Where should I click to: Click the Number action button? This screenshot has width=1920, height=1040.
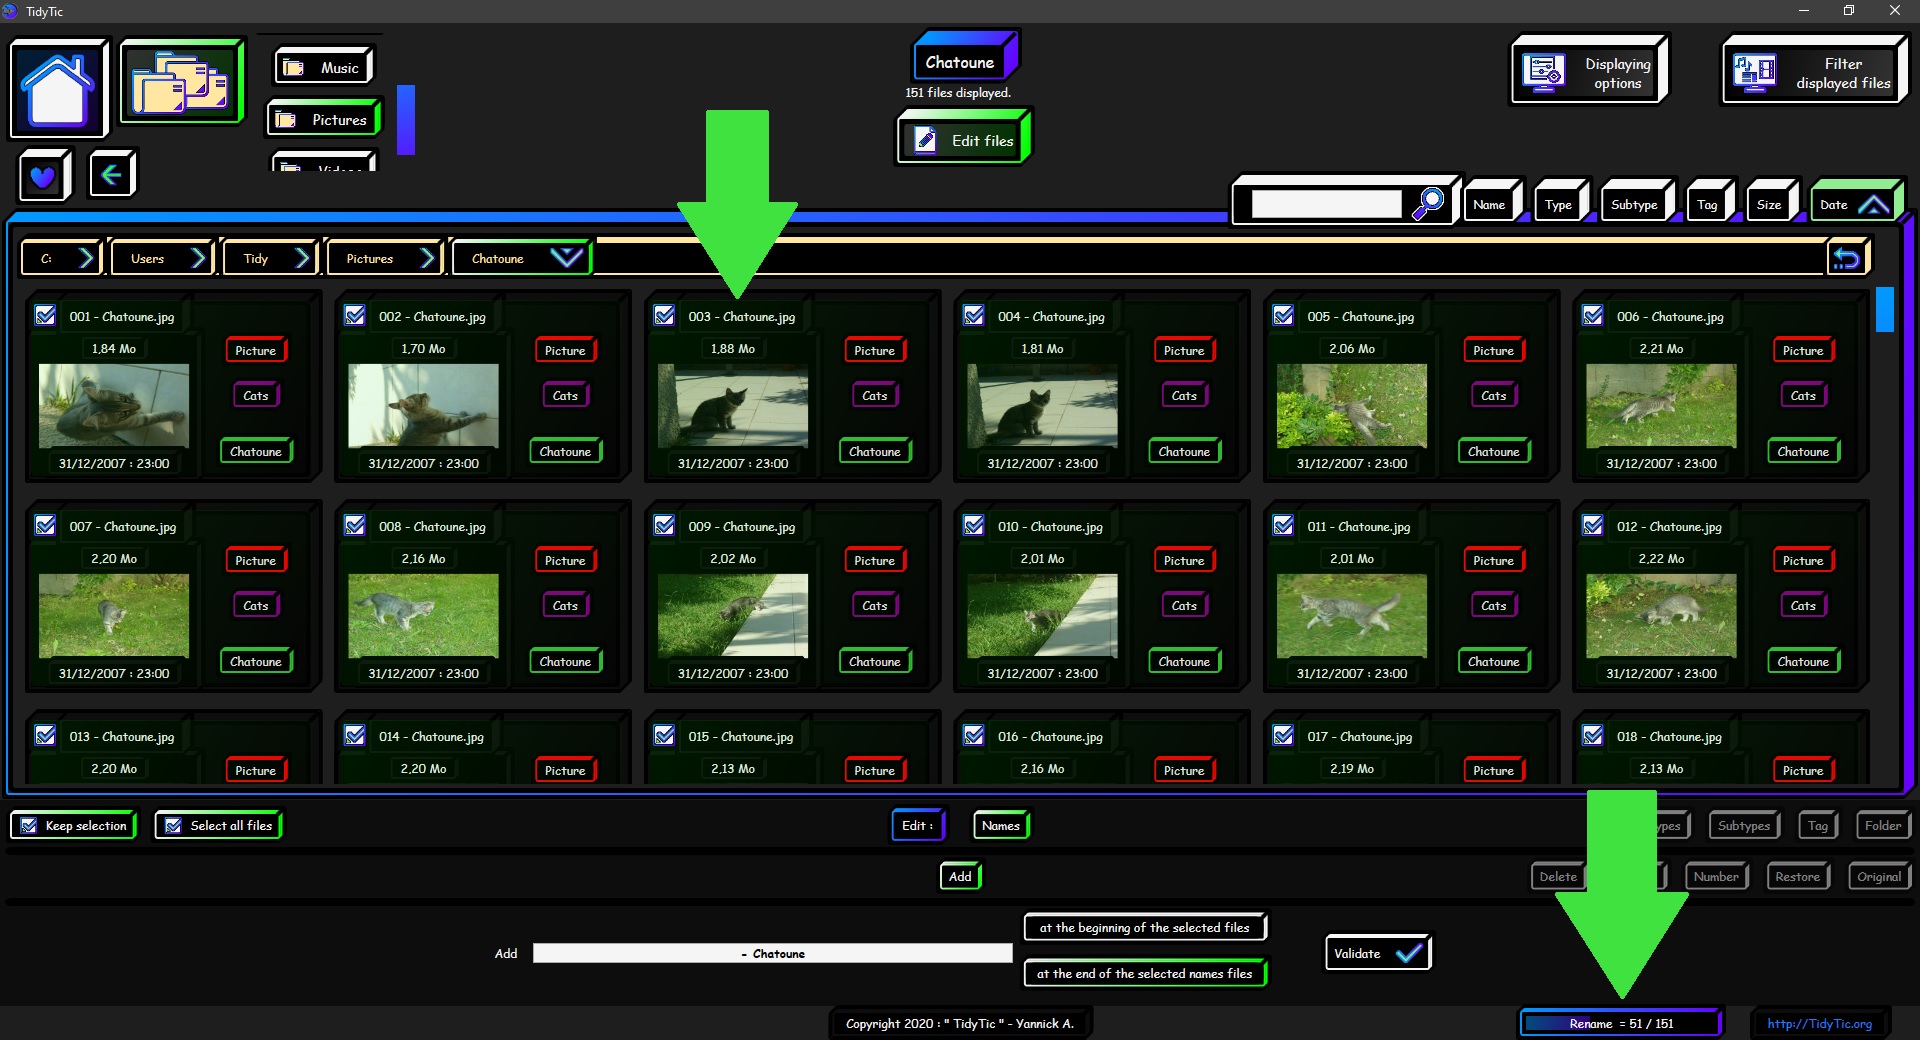(x=1716, y=876)
